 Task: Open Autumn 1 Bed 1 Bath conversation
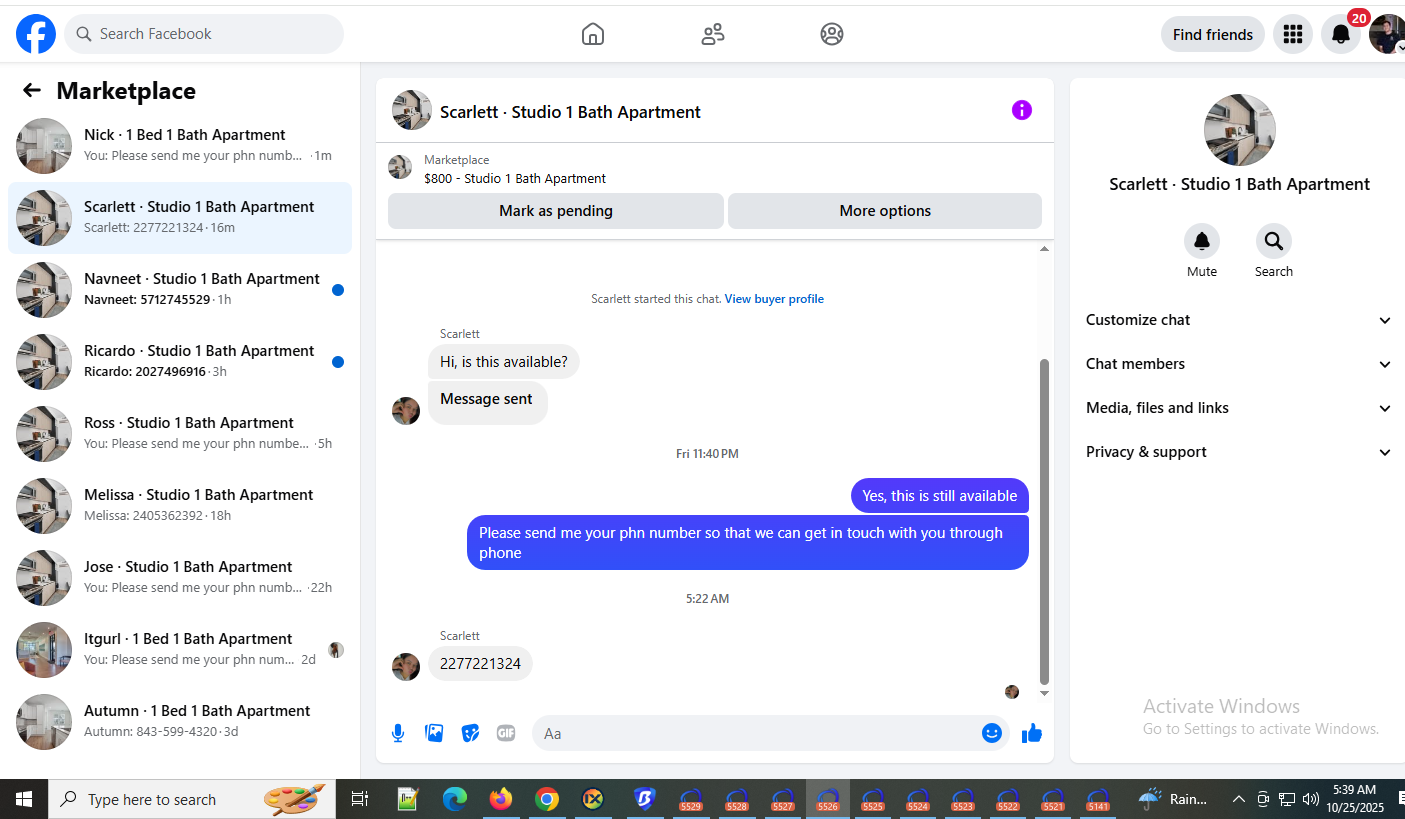180,722
